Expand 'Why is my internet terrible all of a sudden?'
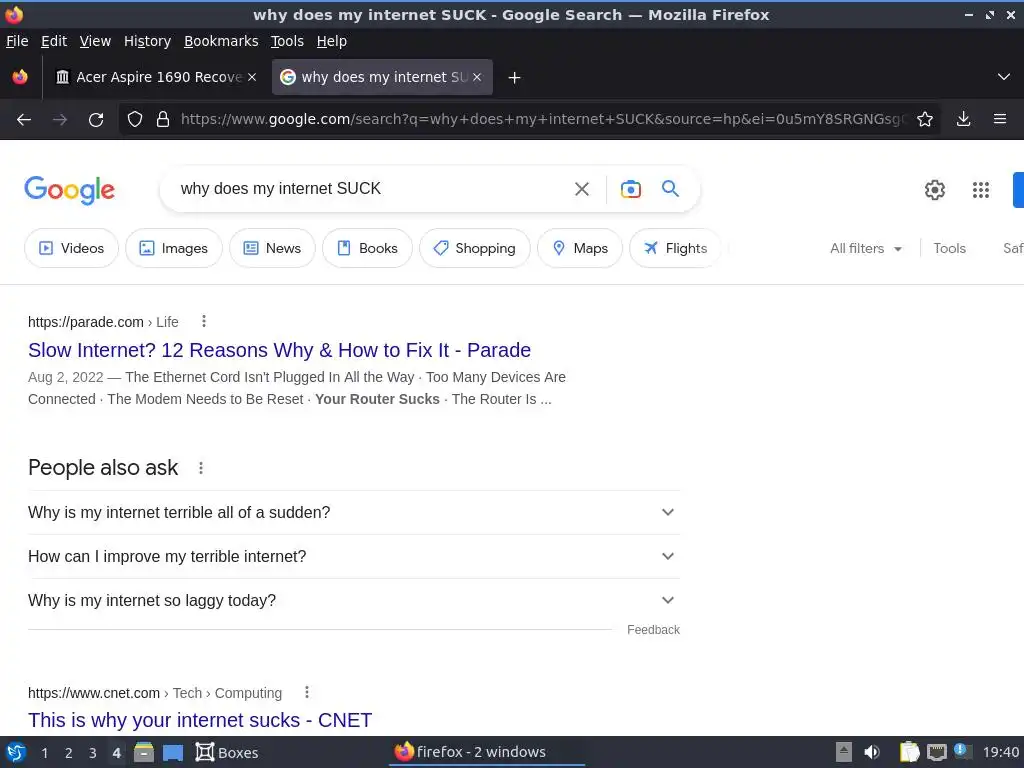 [x=354, y=513]
